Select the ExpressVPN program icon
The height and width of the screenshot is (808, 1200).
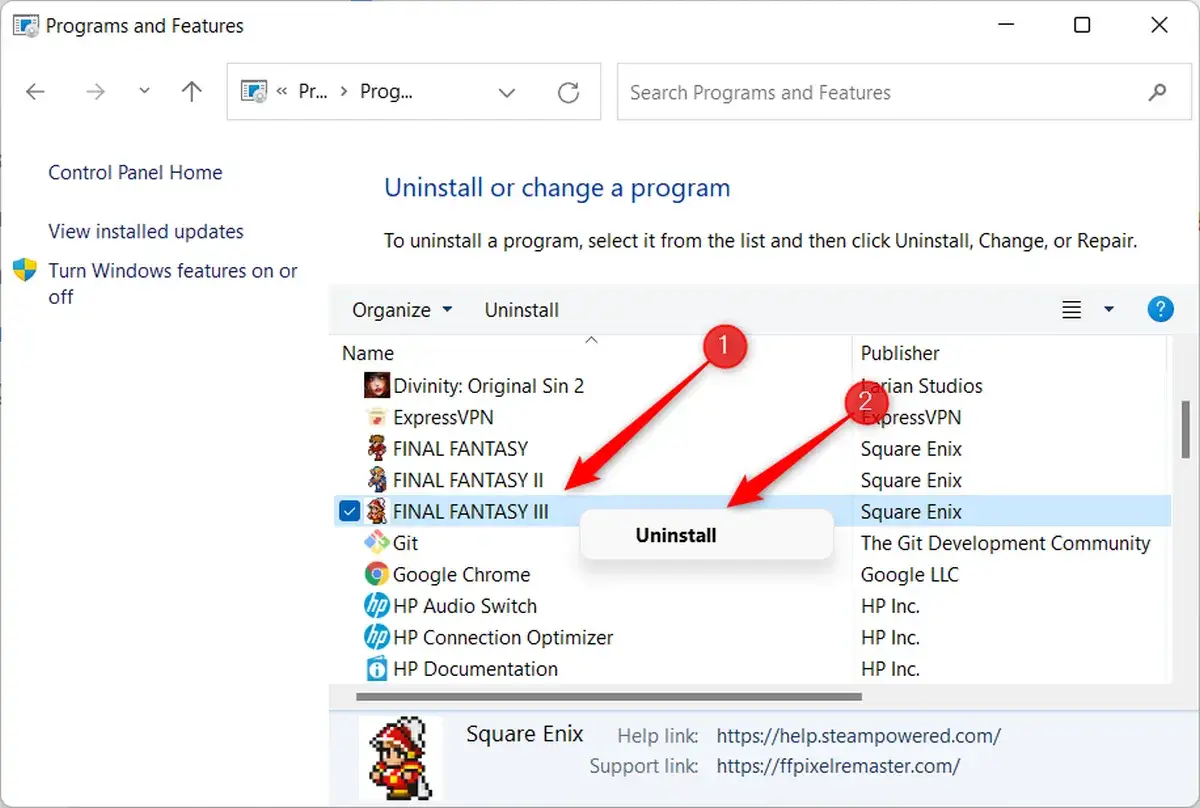(377, 417)
